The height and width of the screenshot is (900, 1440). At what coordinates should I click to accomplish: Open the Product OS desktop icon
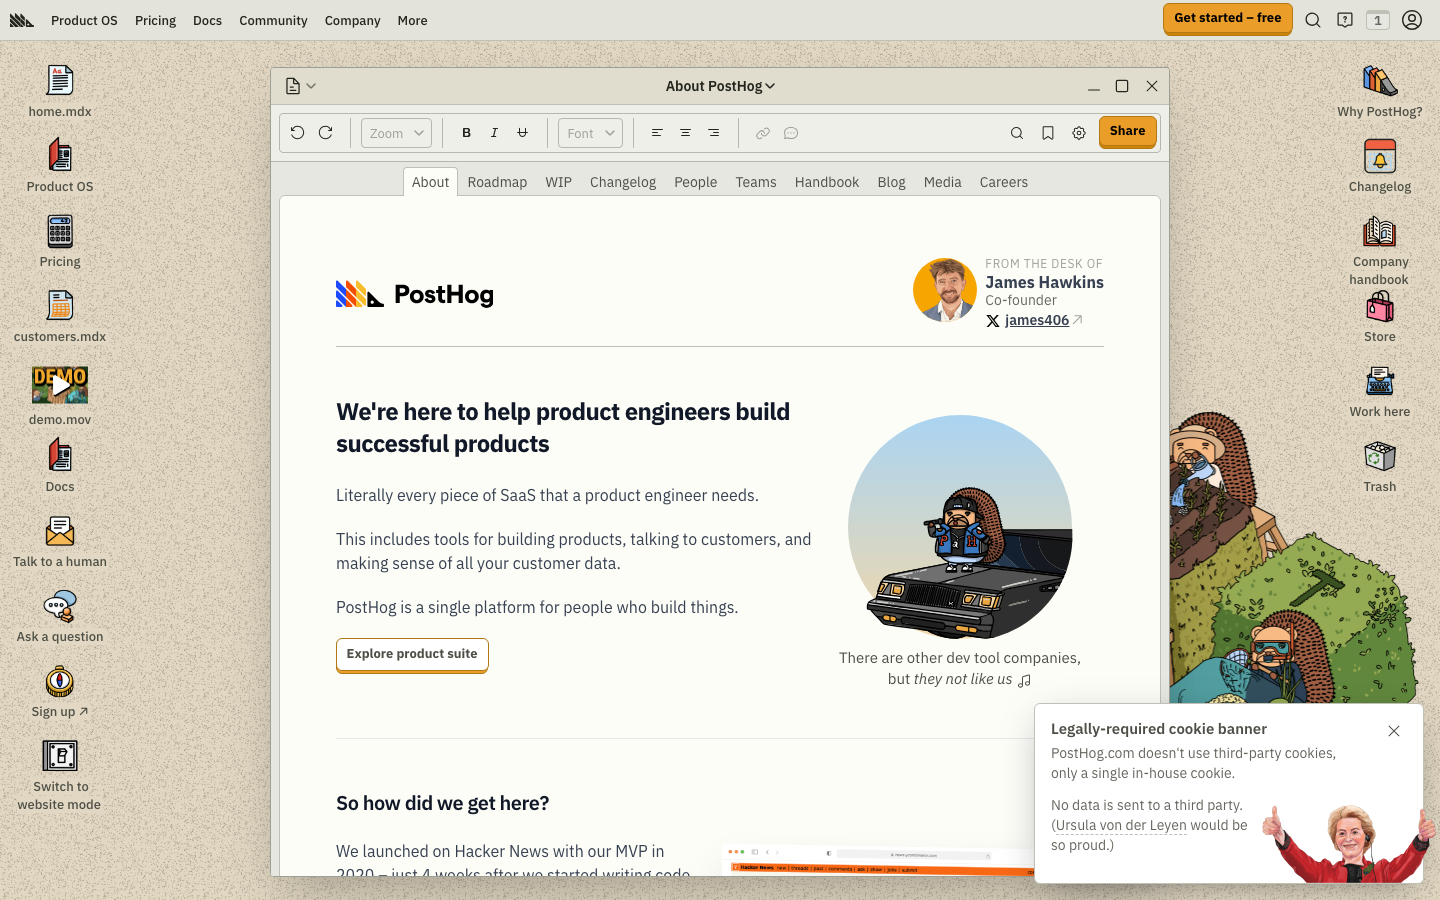click(60, 157)
